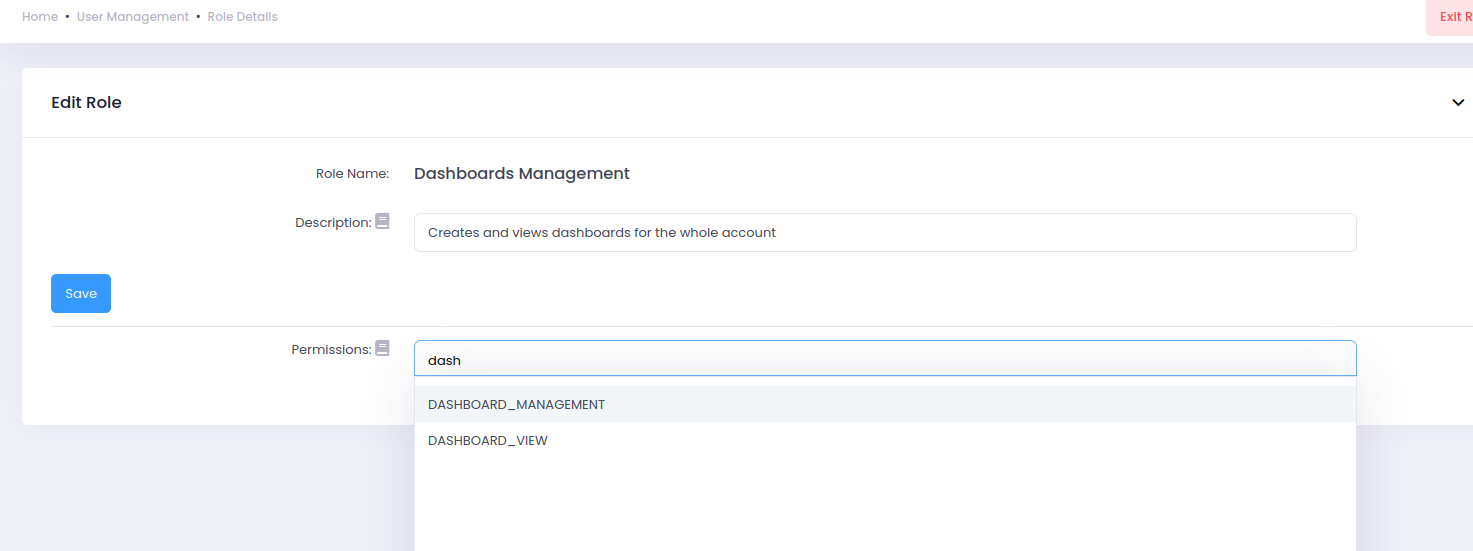Navigate to User Management breadcrumb

click(x=133, y=17)
